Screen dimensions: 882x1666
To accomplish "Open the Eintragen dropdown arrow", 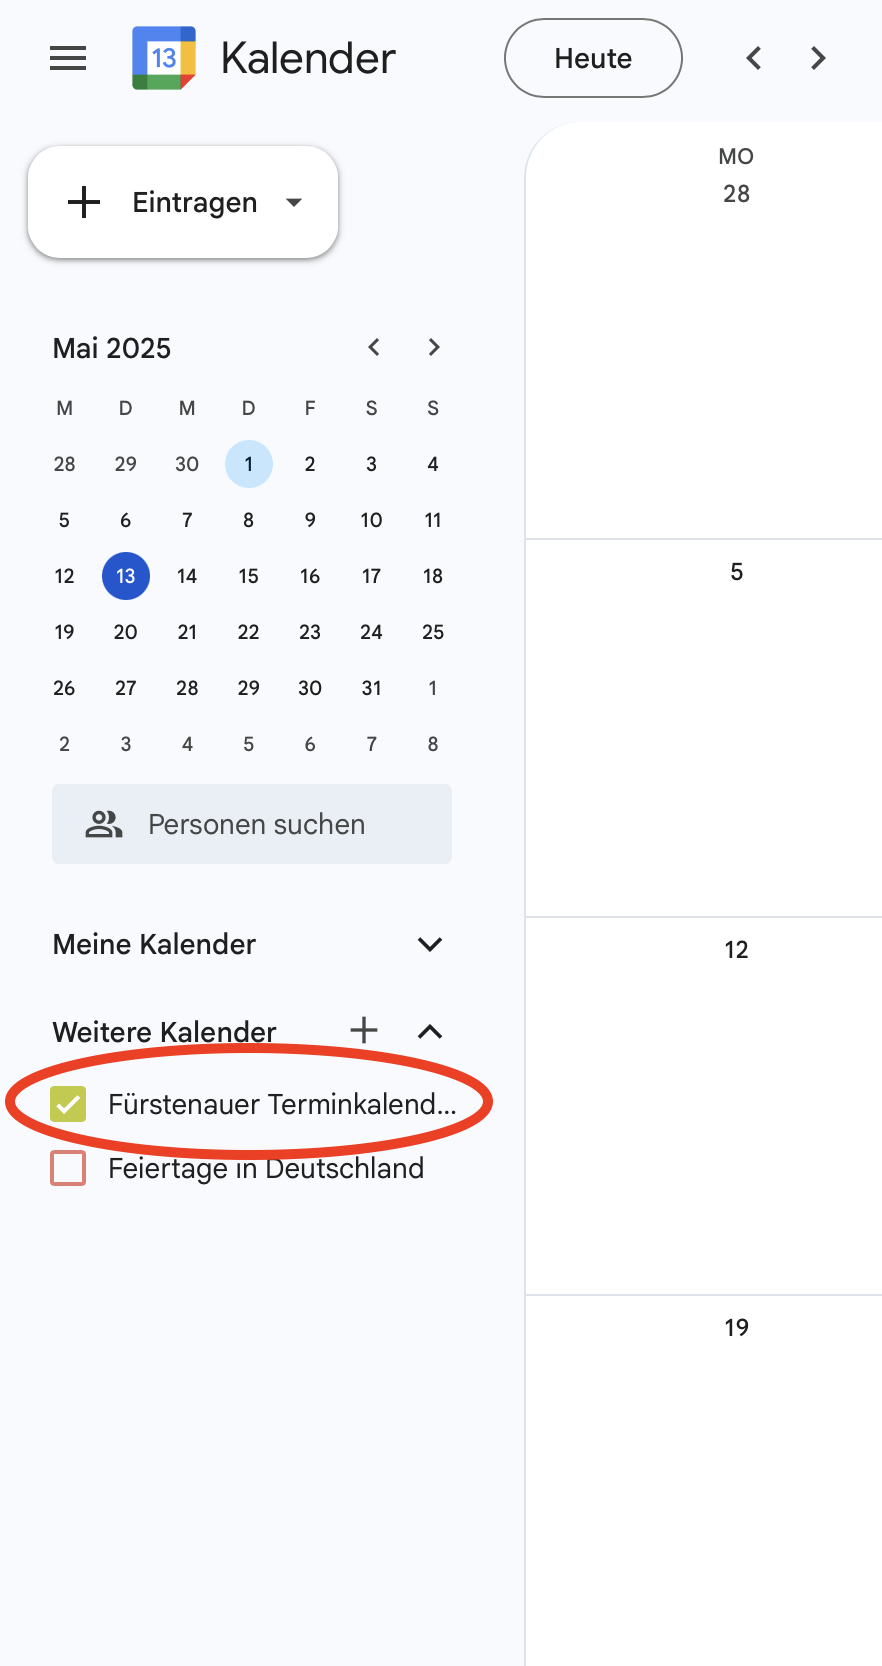I will 294,202.
